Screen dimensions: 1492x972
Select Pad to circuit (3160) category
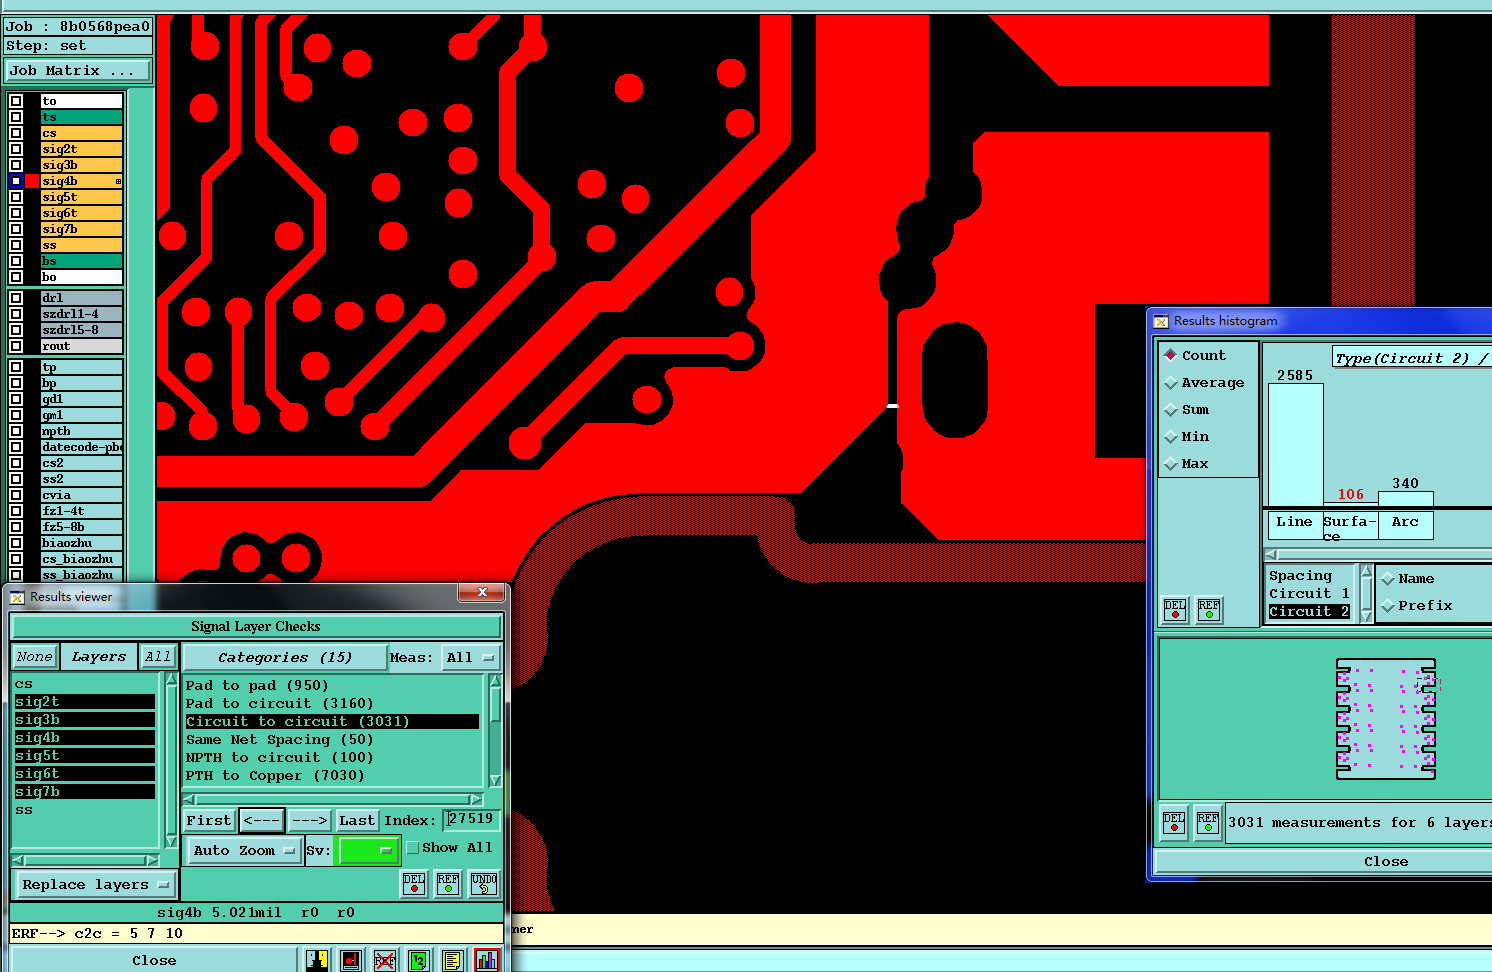tap(332, 704)
